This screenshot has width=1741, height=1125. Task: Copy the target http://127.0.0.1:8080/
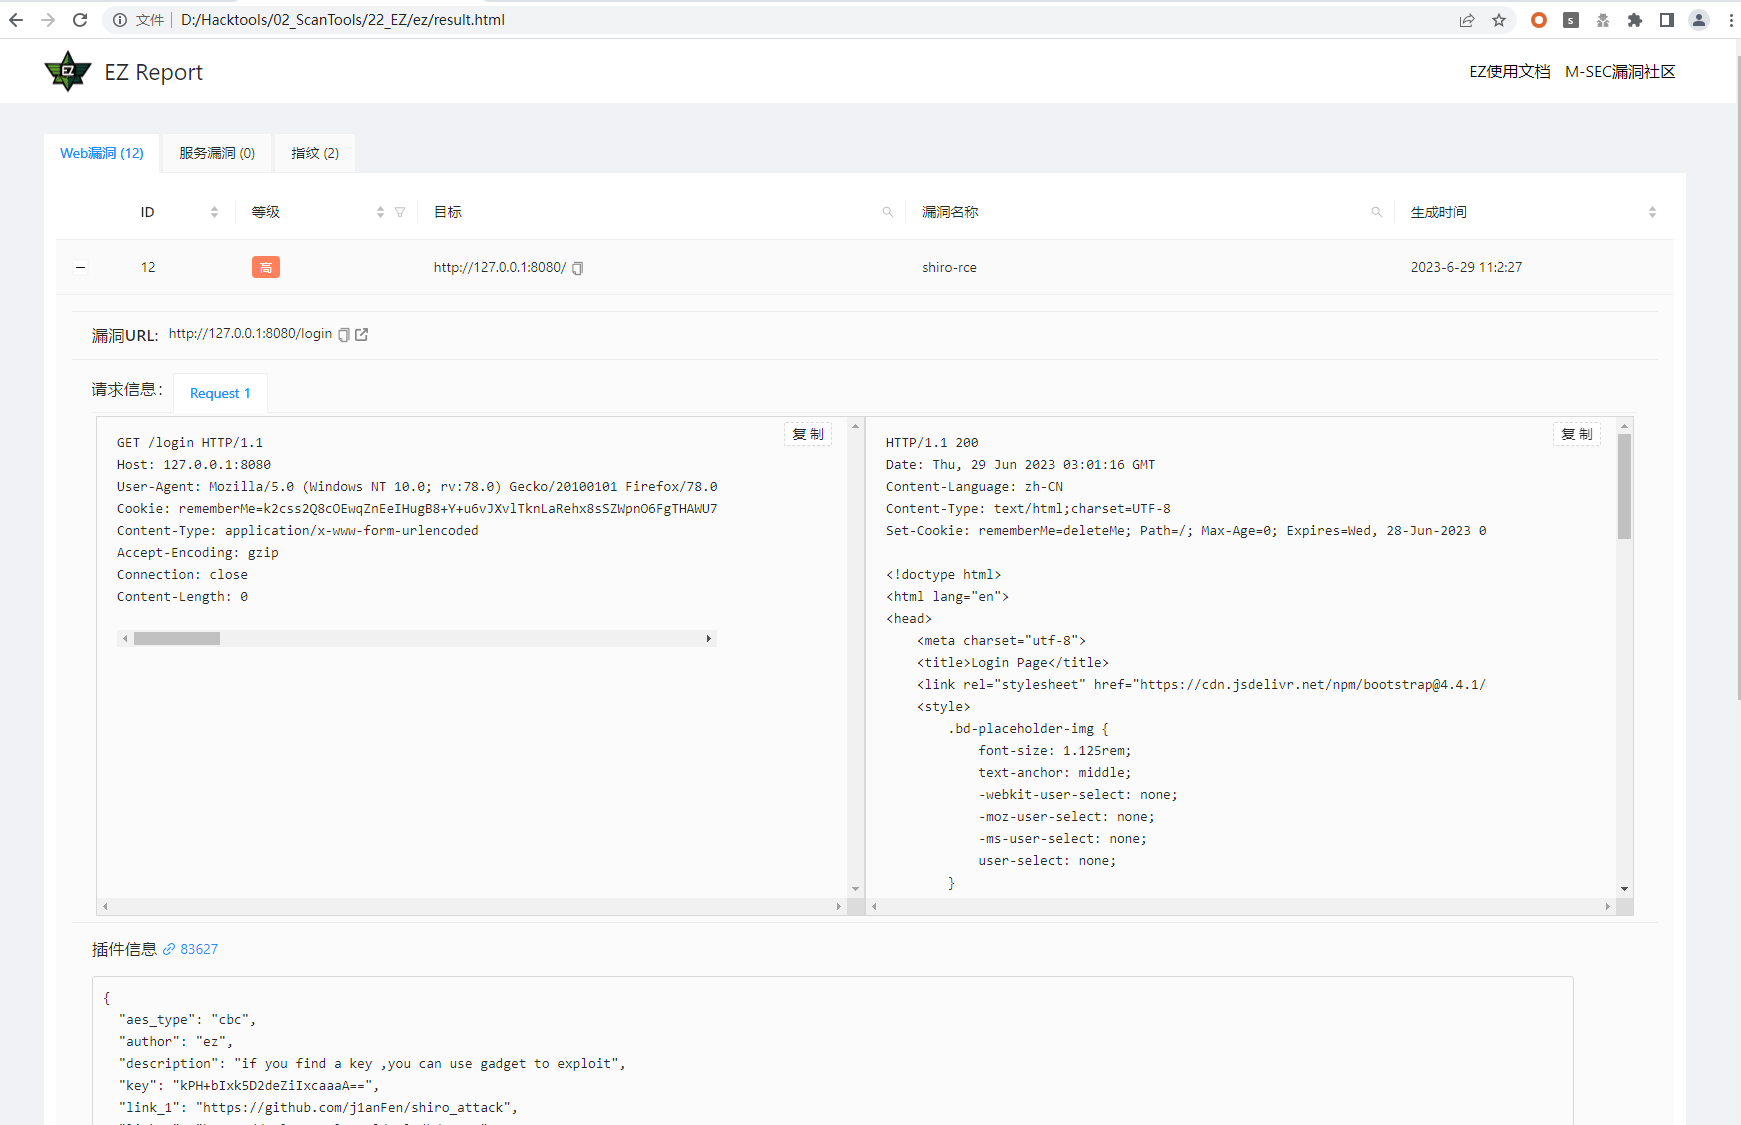[577, 268]
